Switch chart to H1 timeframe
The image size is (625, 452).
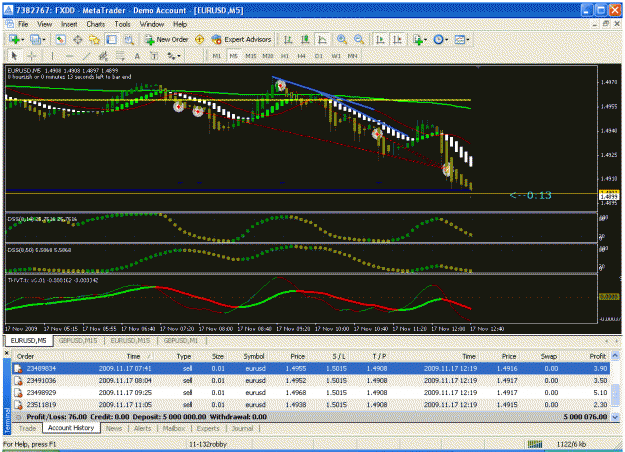285,56
